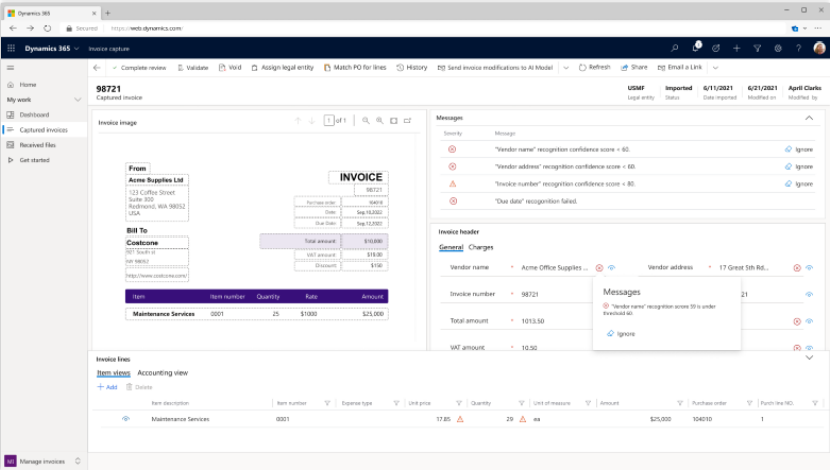This screenshot has height=470, width=830.
Task: Toggle eye icon beside Invoice number row
Action: (809, 294)
